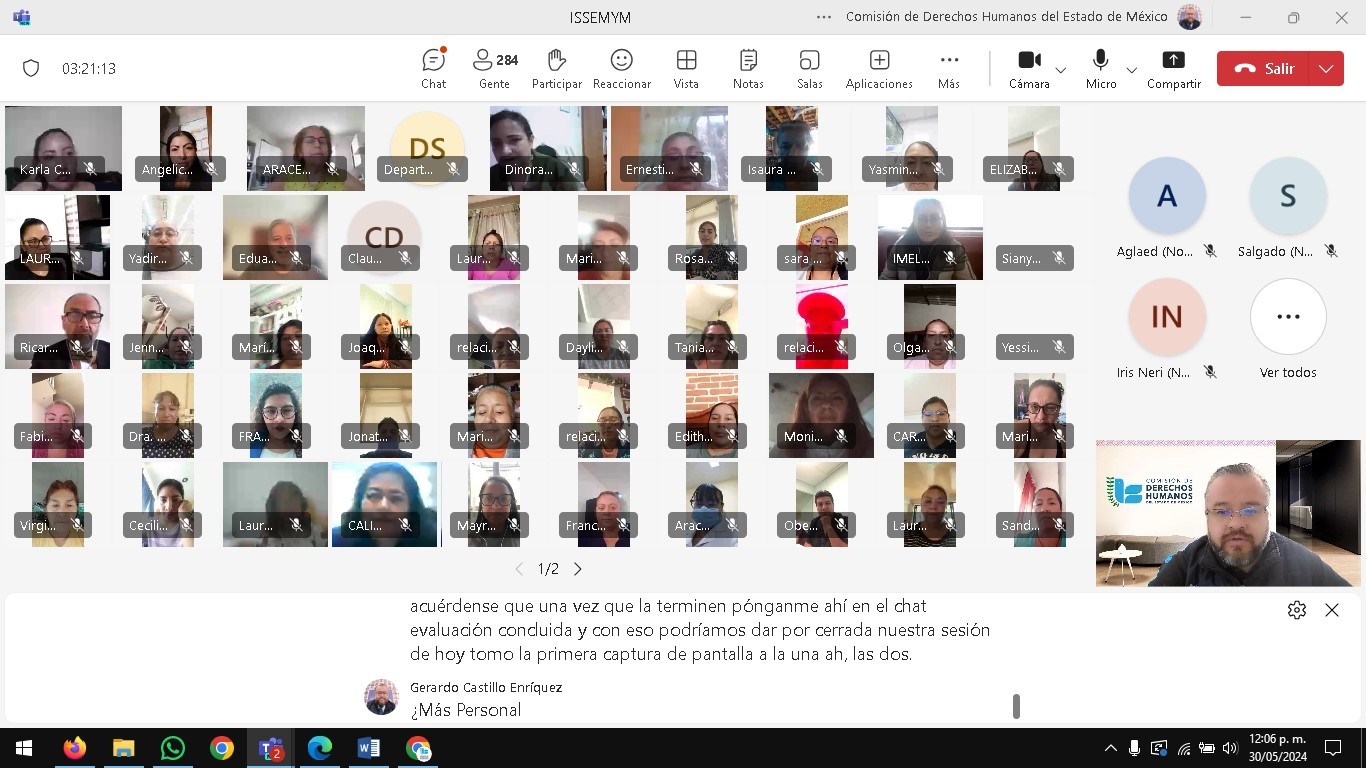Open the Chat panel
The width and height of the screenshot is (1366, 768).
(433, 69)
